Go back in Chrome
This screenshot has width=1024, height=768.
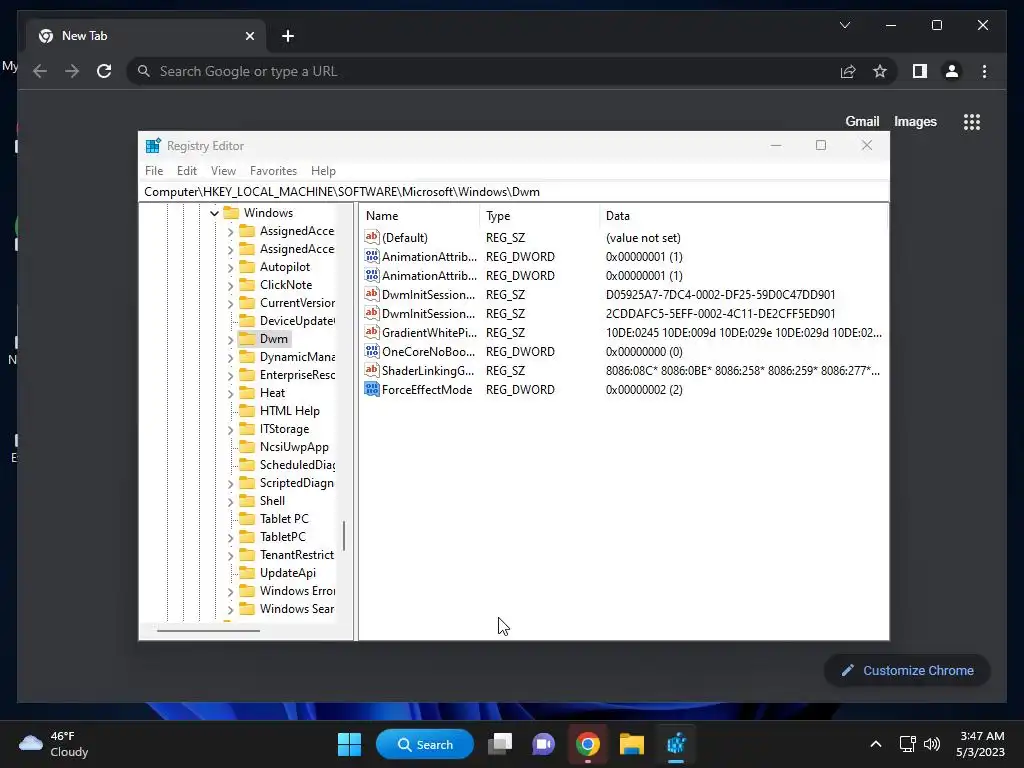point(40,71)
